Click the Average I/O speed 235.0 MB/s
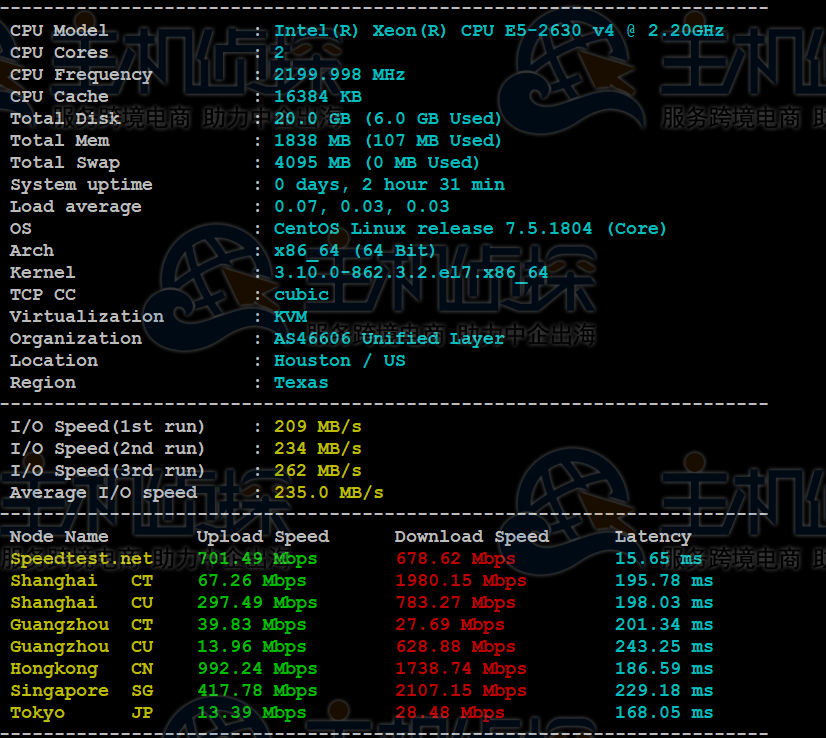 click(x=329, y=493)
